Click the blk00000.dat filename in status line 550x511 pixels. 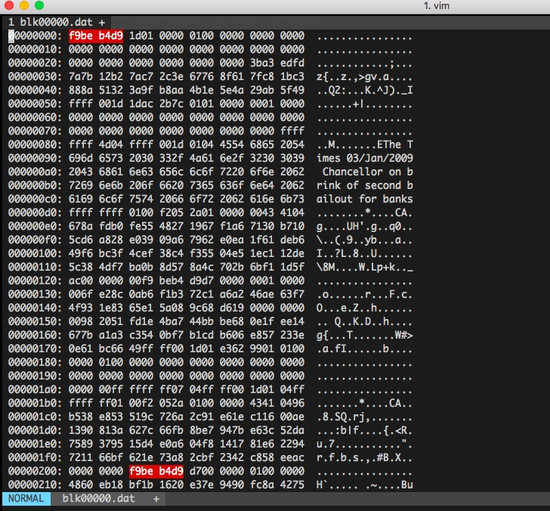(x=99, y=498)
